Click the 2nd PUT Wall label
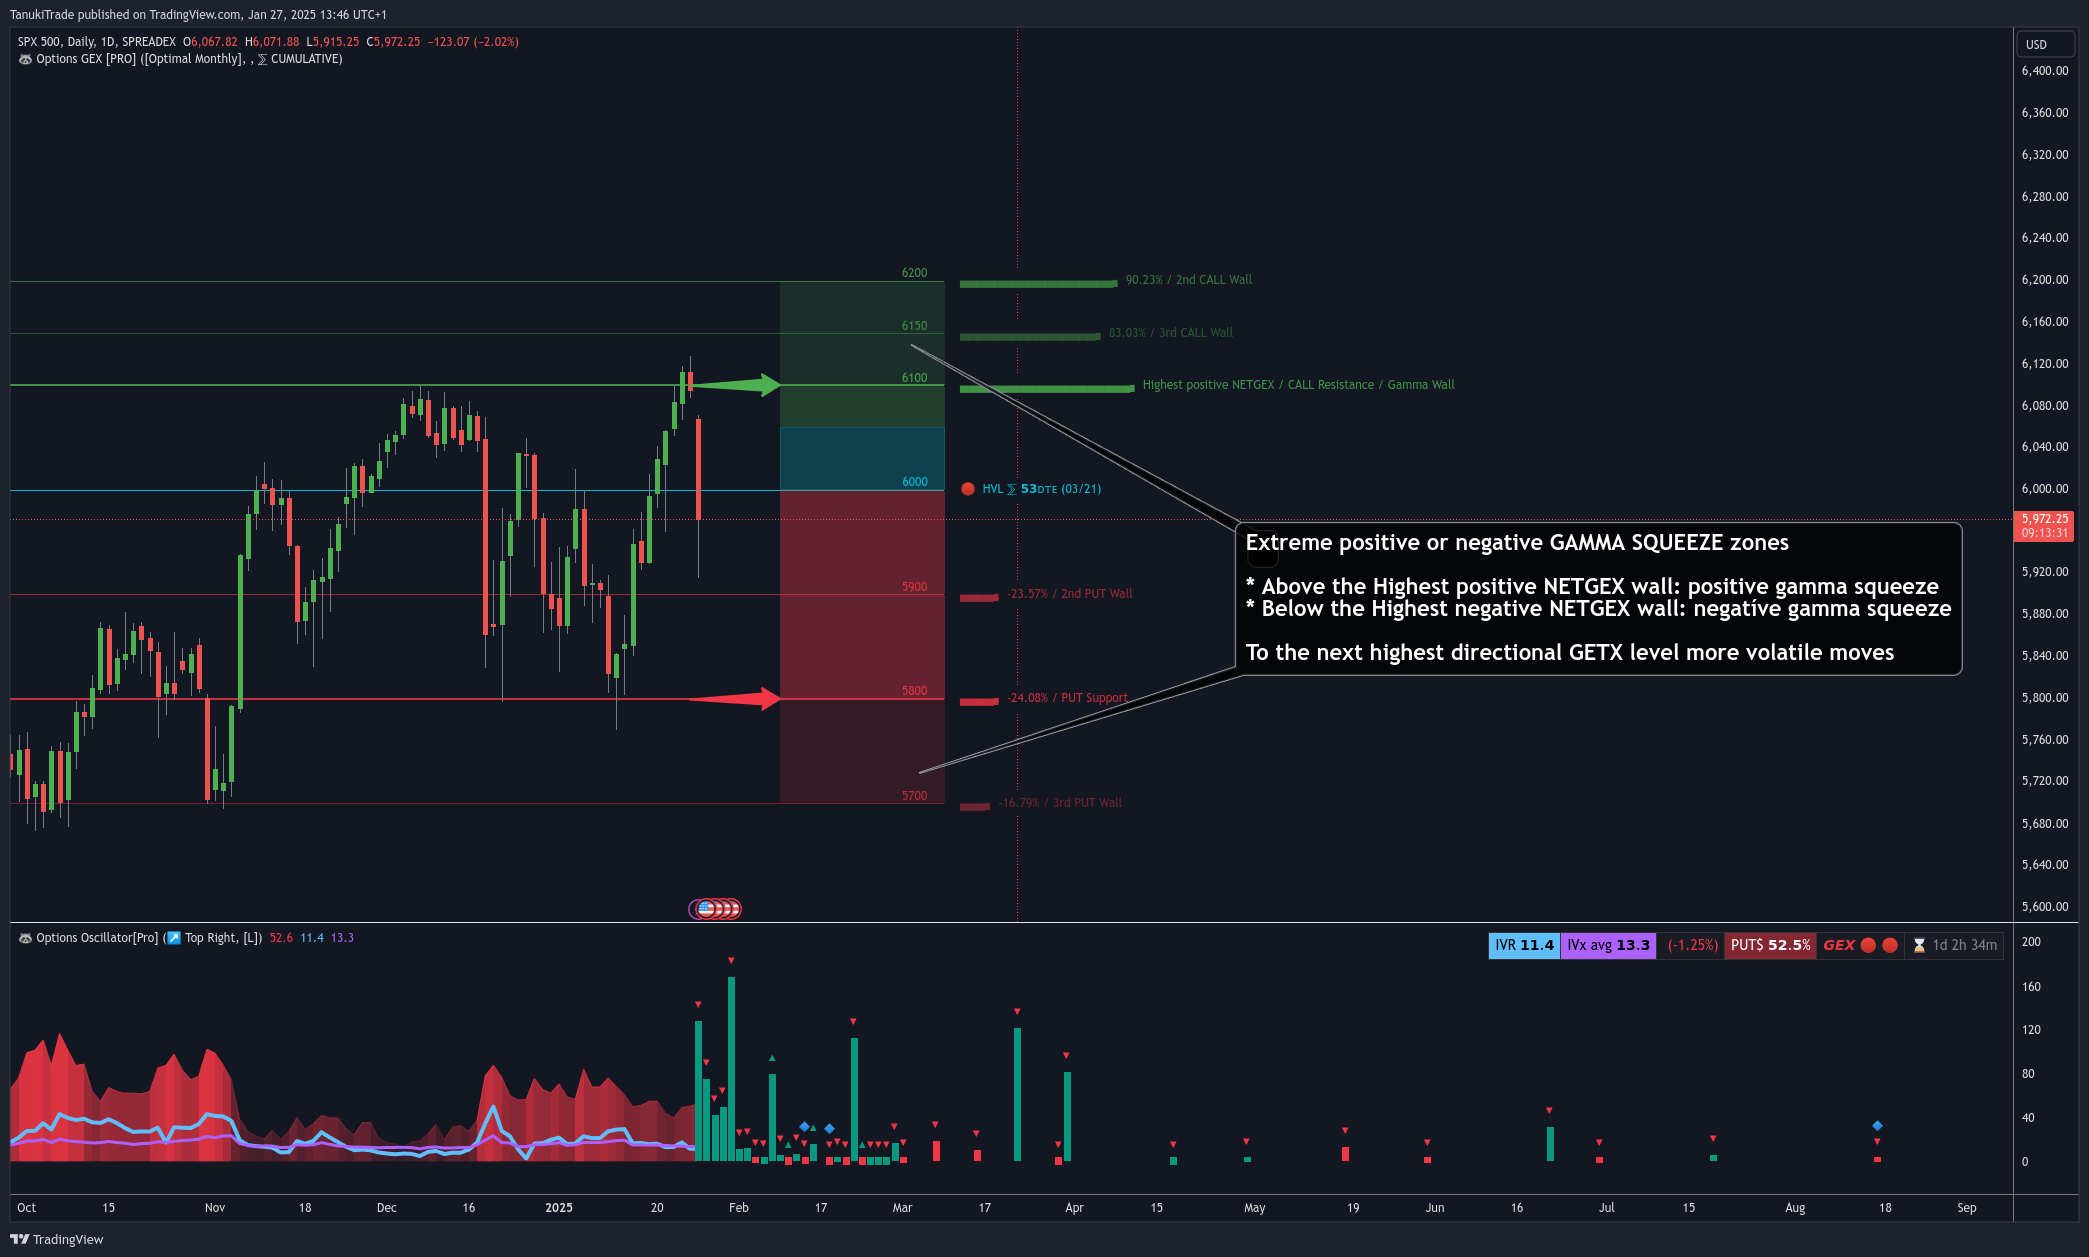Image resolution: width=2089 pixels, height=1257 pixels. [1070, 594]
